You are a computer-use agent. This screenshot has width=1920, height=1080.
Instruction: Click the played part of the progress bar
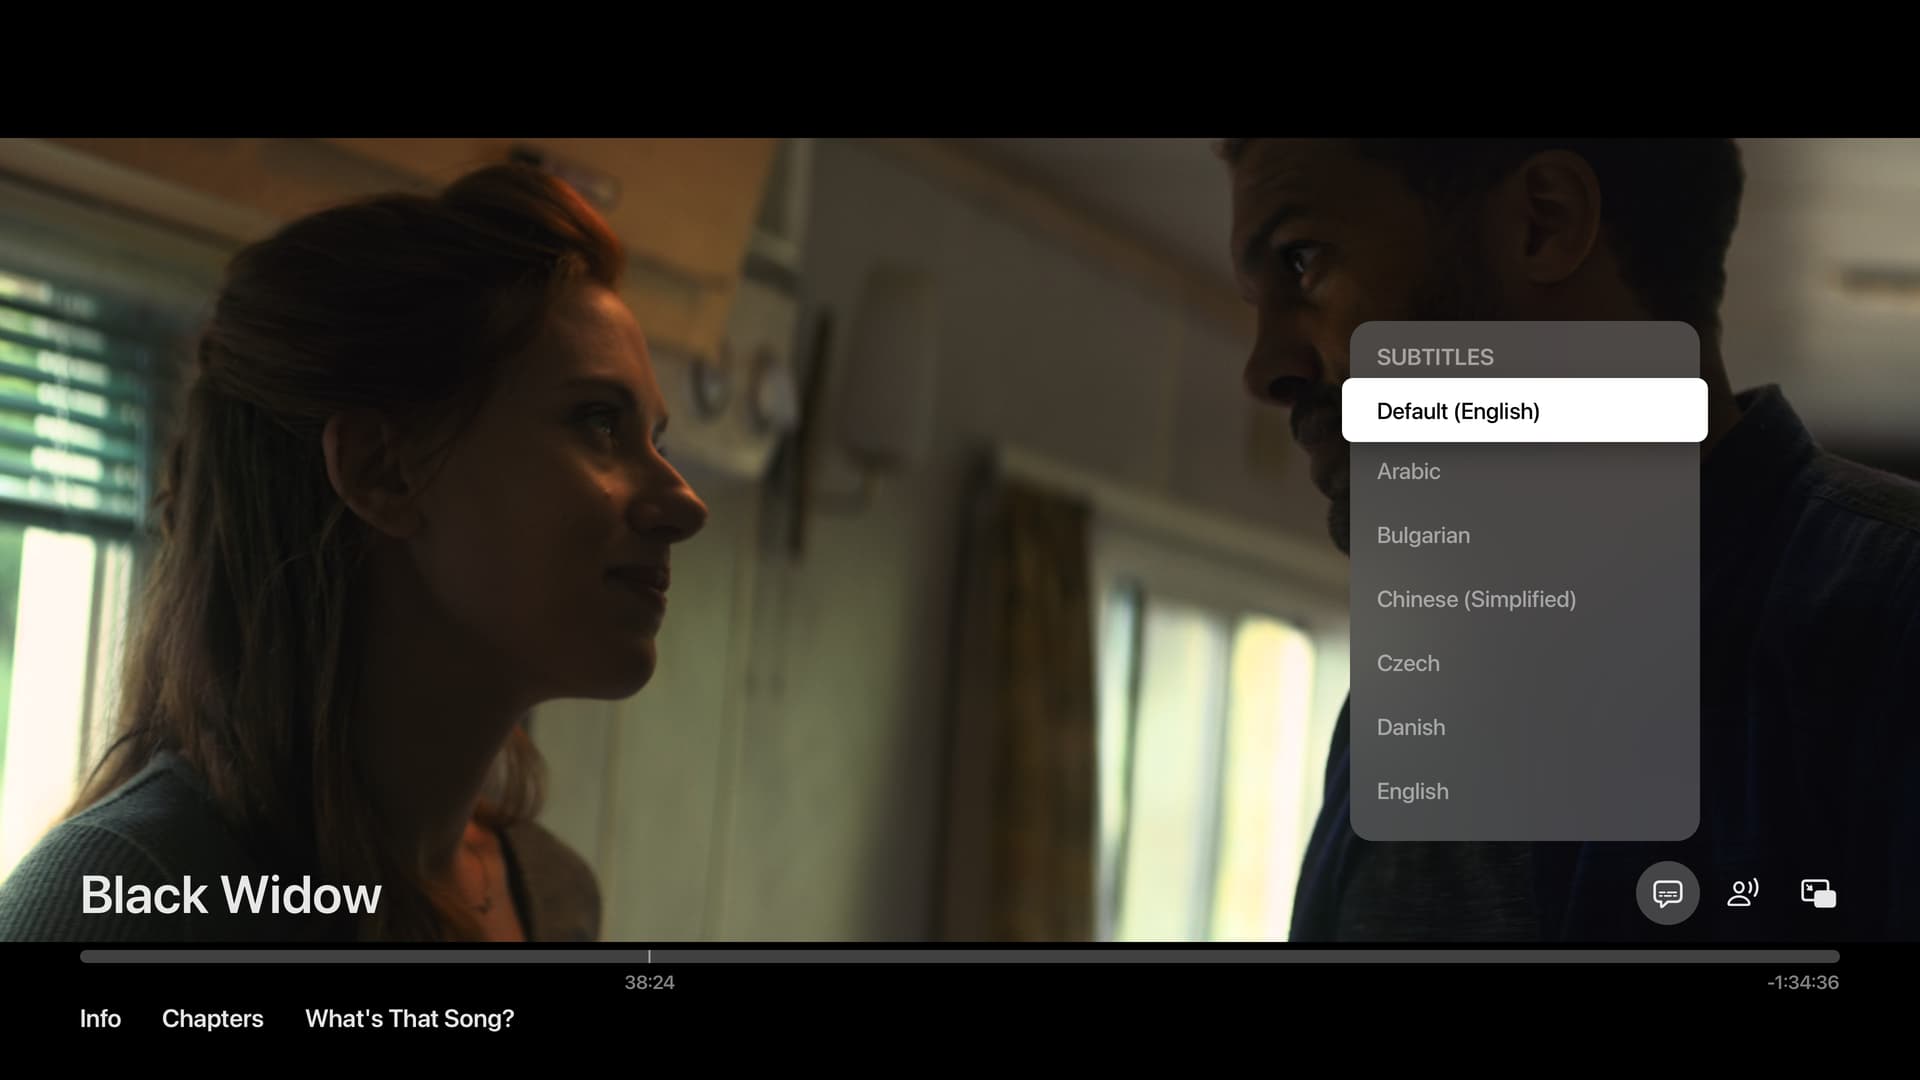tap(360, 957)
